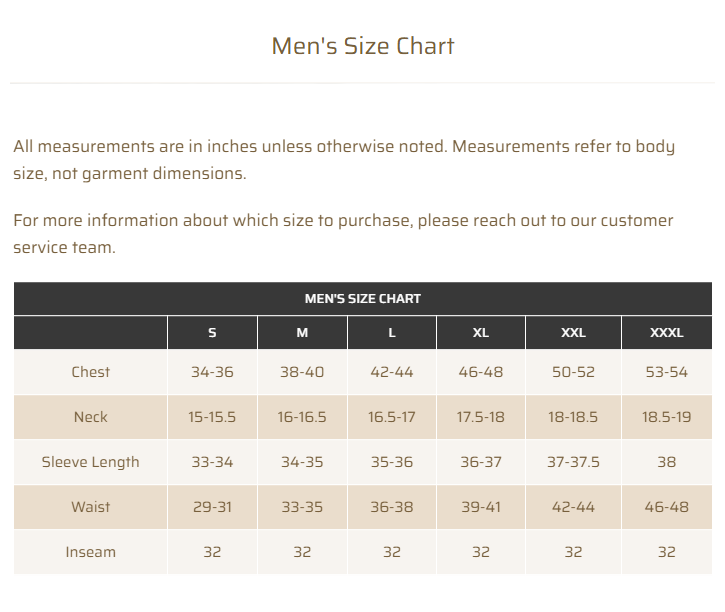Click the inseam value under XXXL
This screenshot has height=612, width=725.
pyautogui.click(x=667, y=552)
